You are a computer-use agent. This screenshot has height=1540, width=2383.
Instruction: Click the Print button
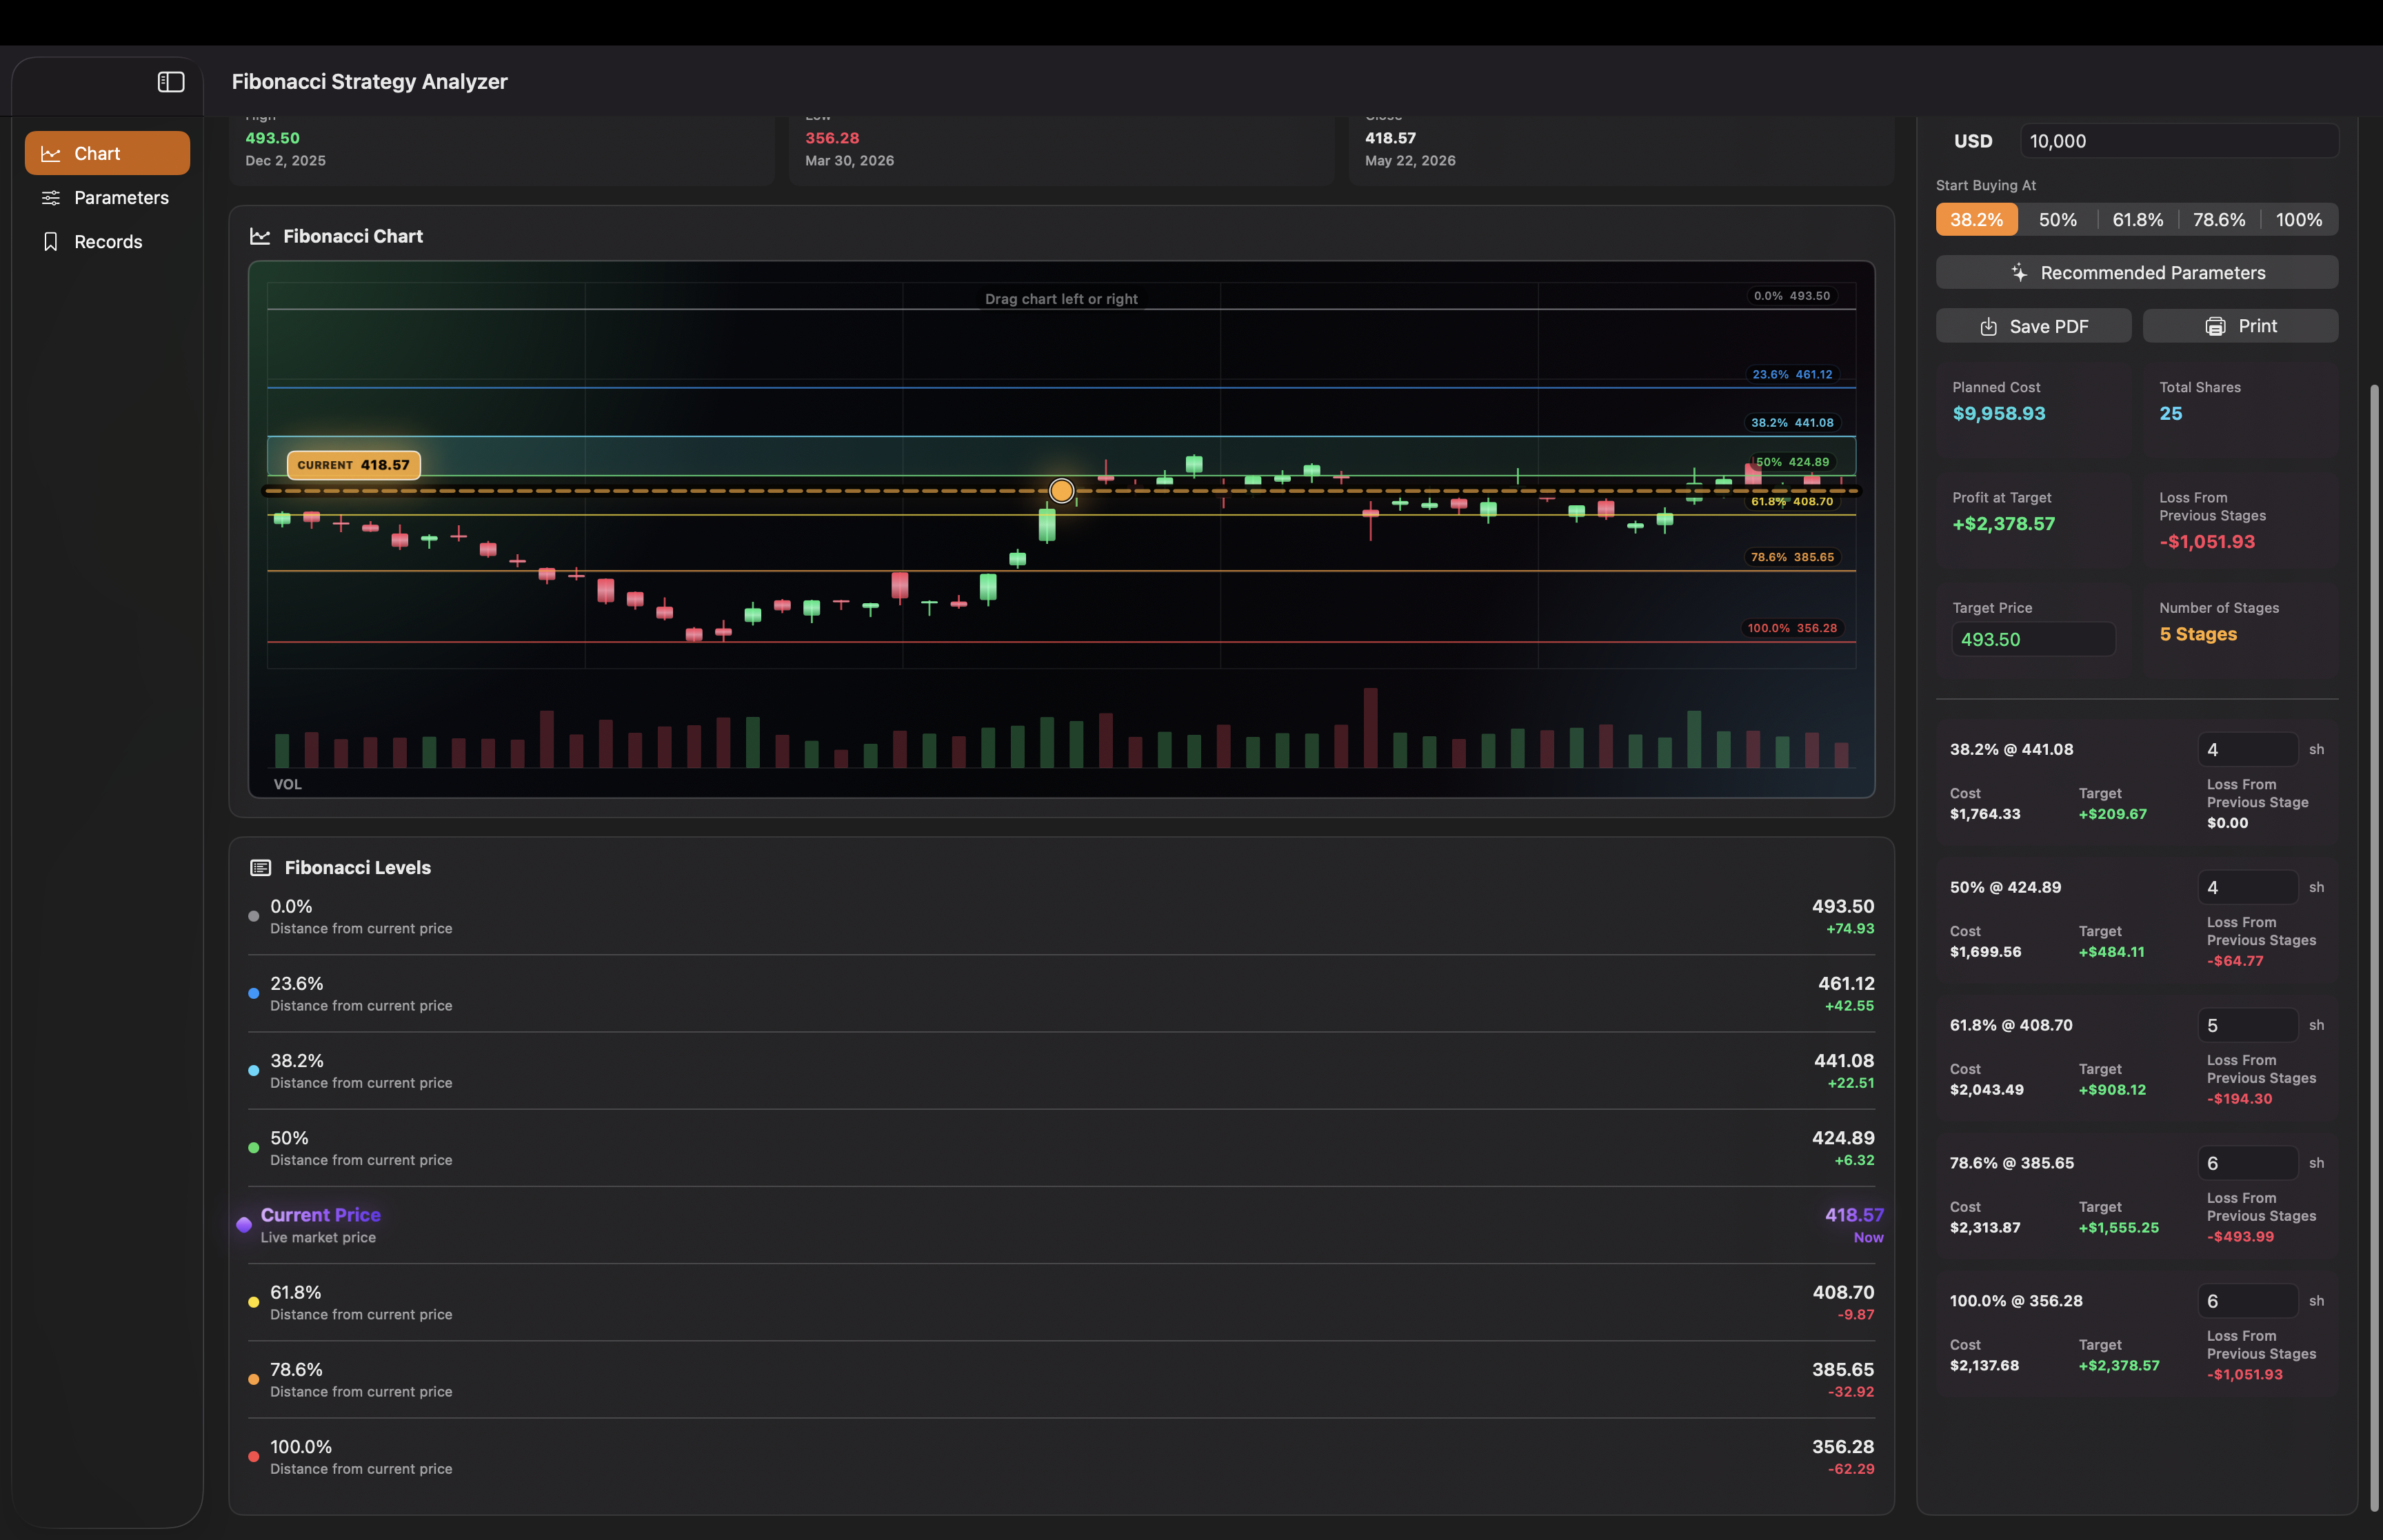(x=2240, y=327)
